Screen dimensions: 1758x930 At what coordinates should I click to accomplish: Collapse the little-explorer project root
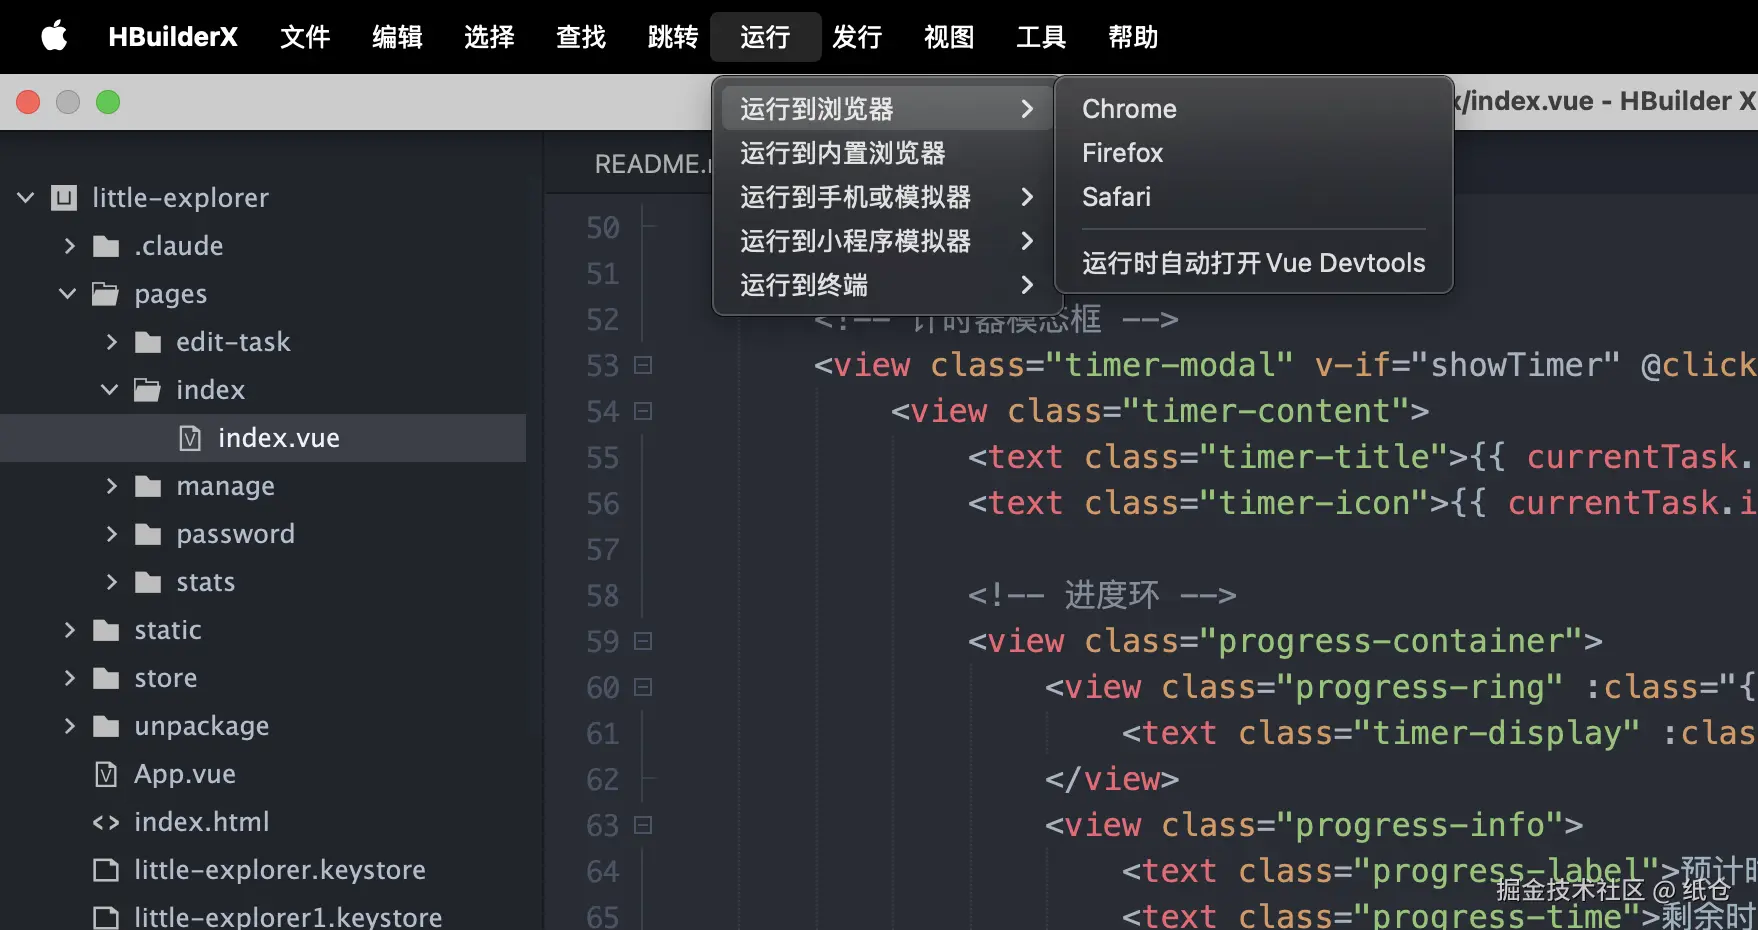26,197
